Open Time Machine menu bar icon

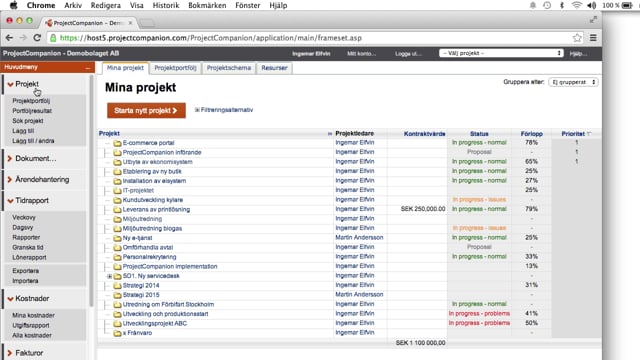(547, 5)
